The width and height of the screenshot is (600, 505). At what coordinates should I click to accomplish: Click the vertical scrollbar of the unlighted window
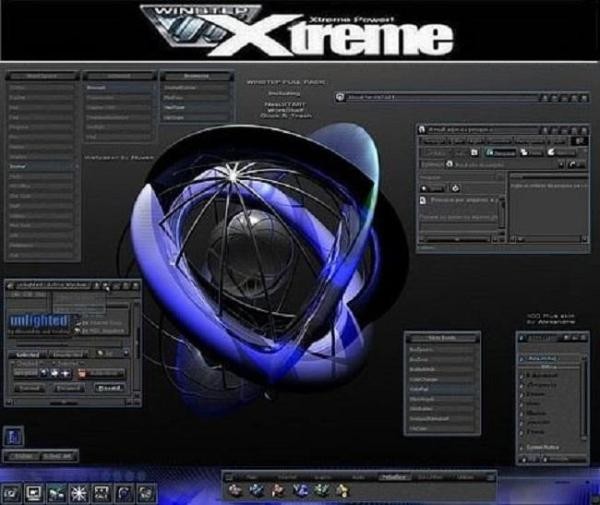pyautogui.click(x=137, y=347)
